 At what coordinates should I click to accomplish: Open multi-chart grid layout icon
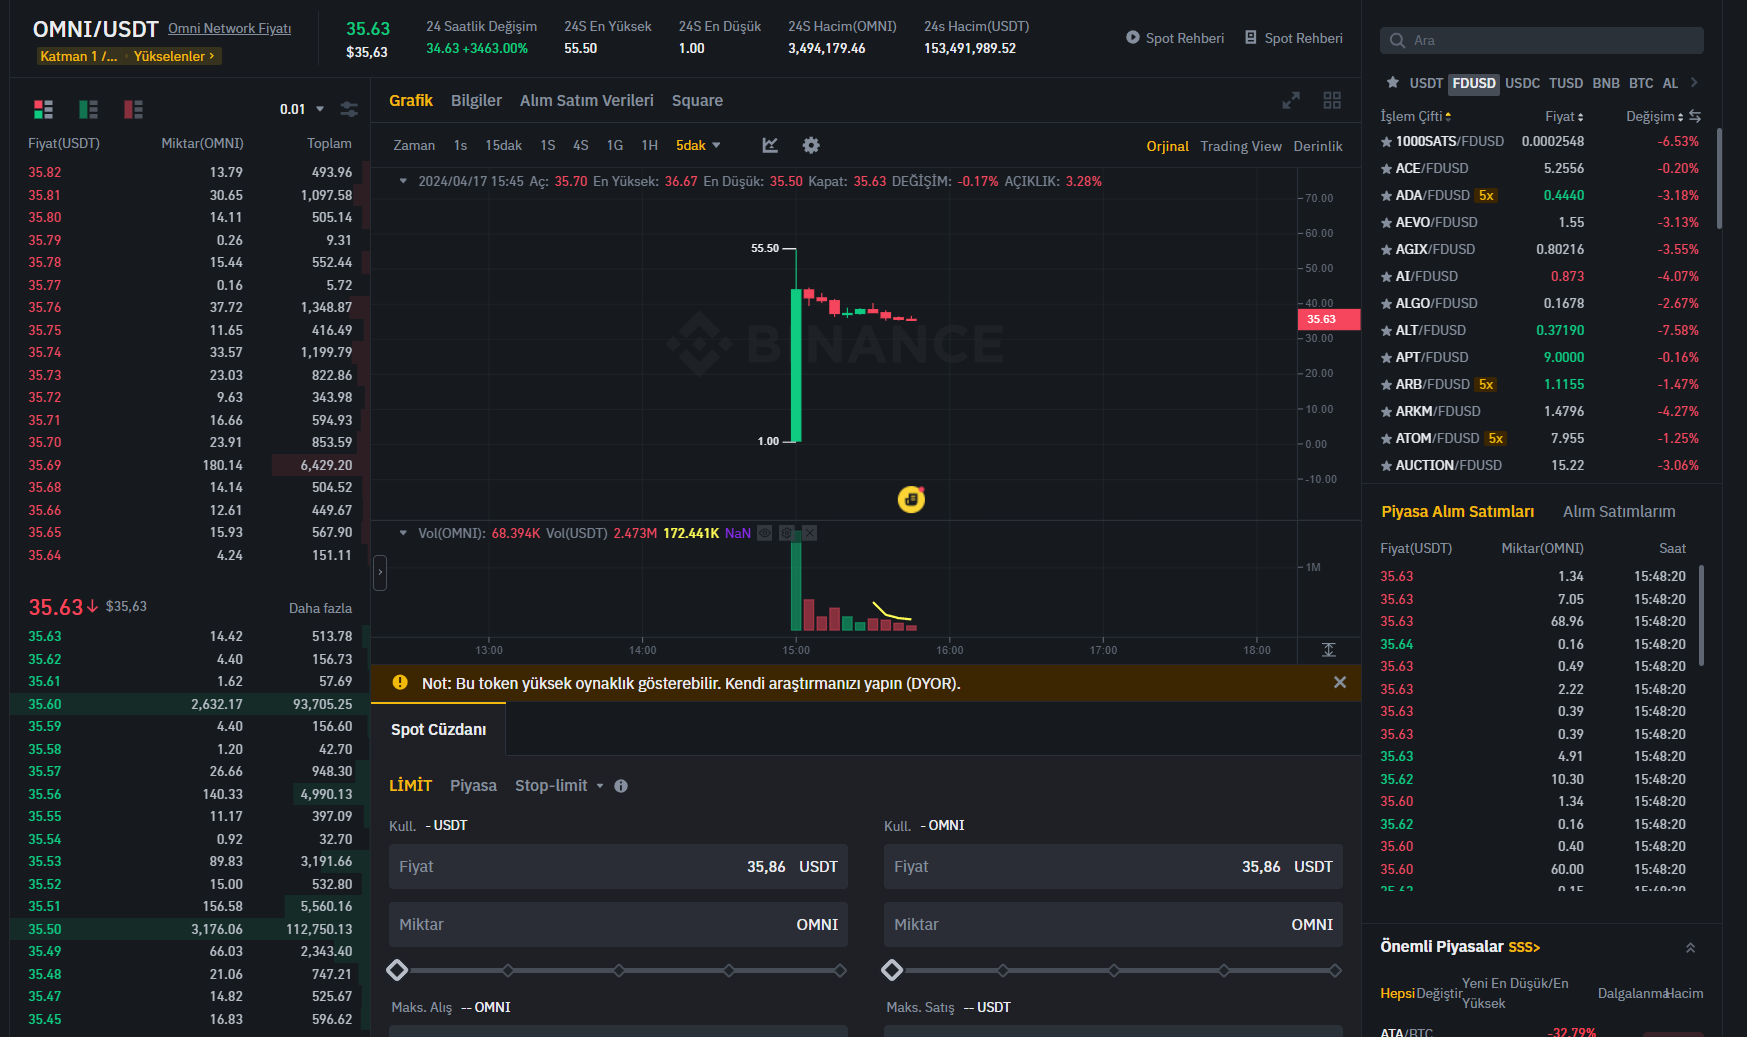[1332, 101]
